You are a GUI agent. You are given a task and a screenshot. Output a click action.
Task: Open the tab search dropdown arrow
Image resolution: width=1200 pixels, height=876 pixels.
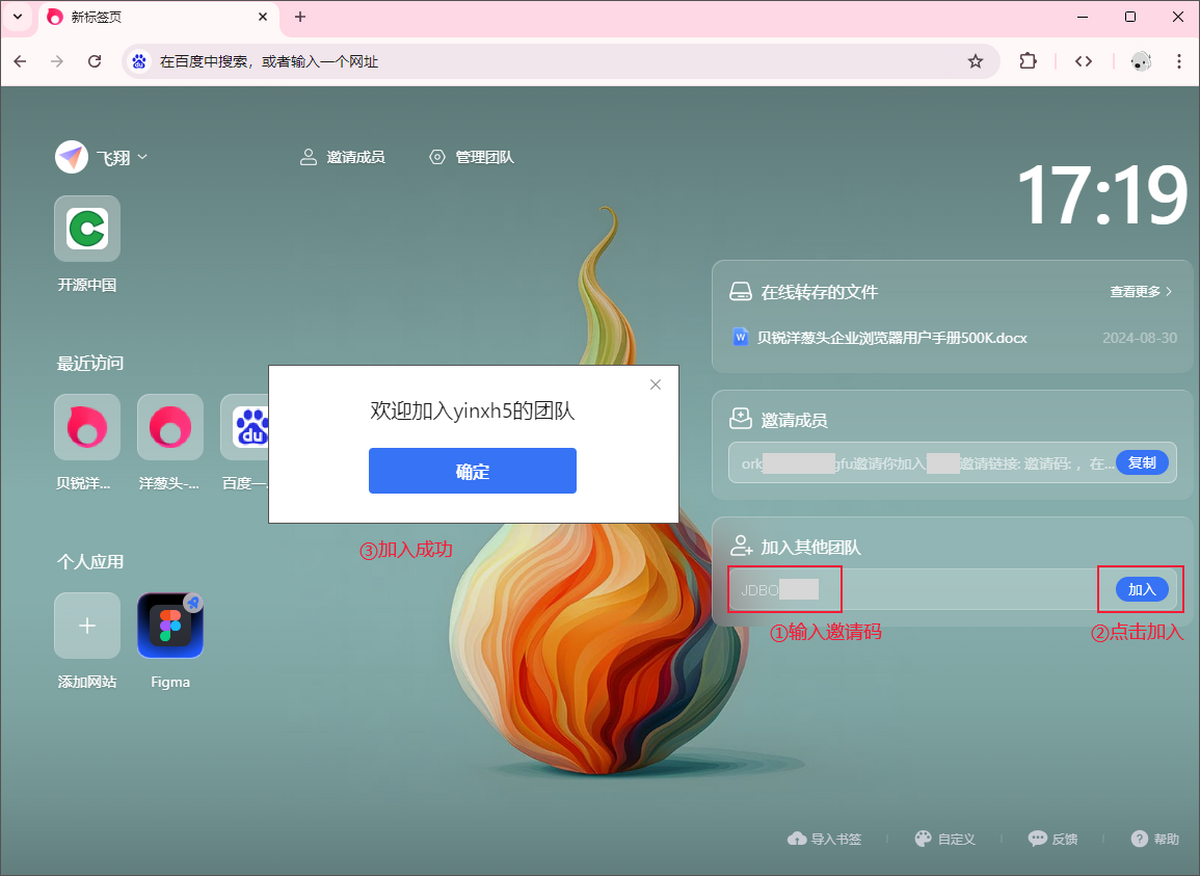point(17,17)
